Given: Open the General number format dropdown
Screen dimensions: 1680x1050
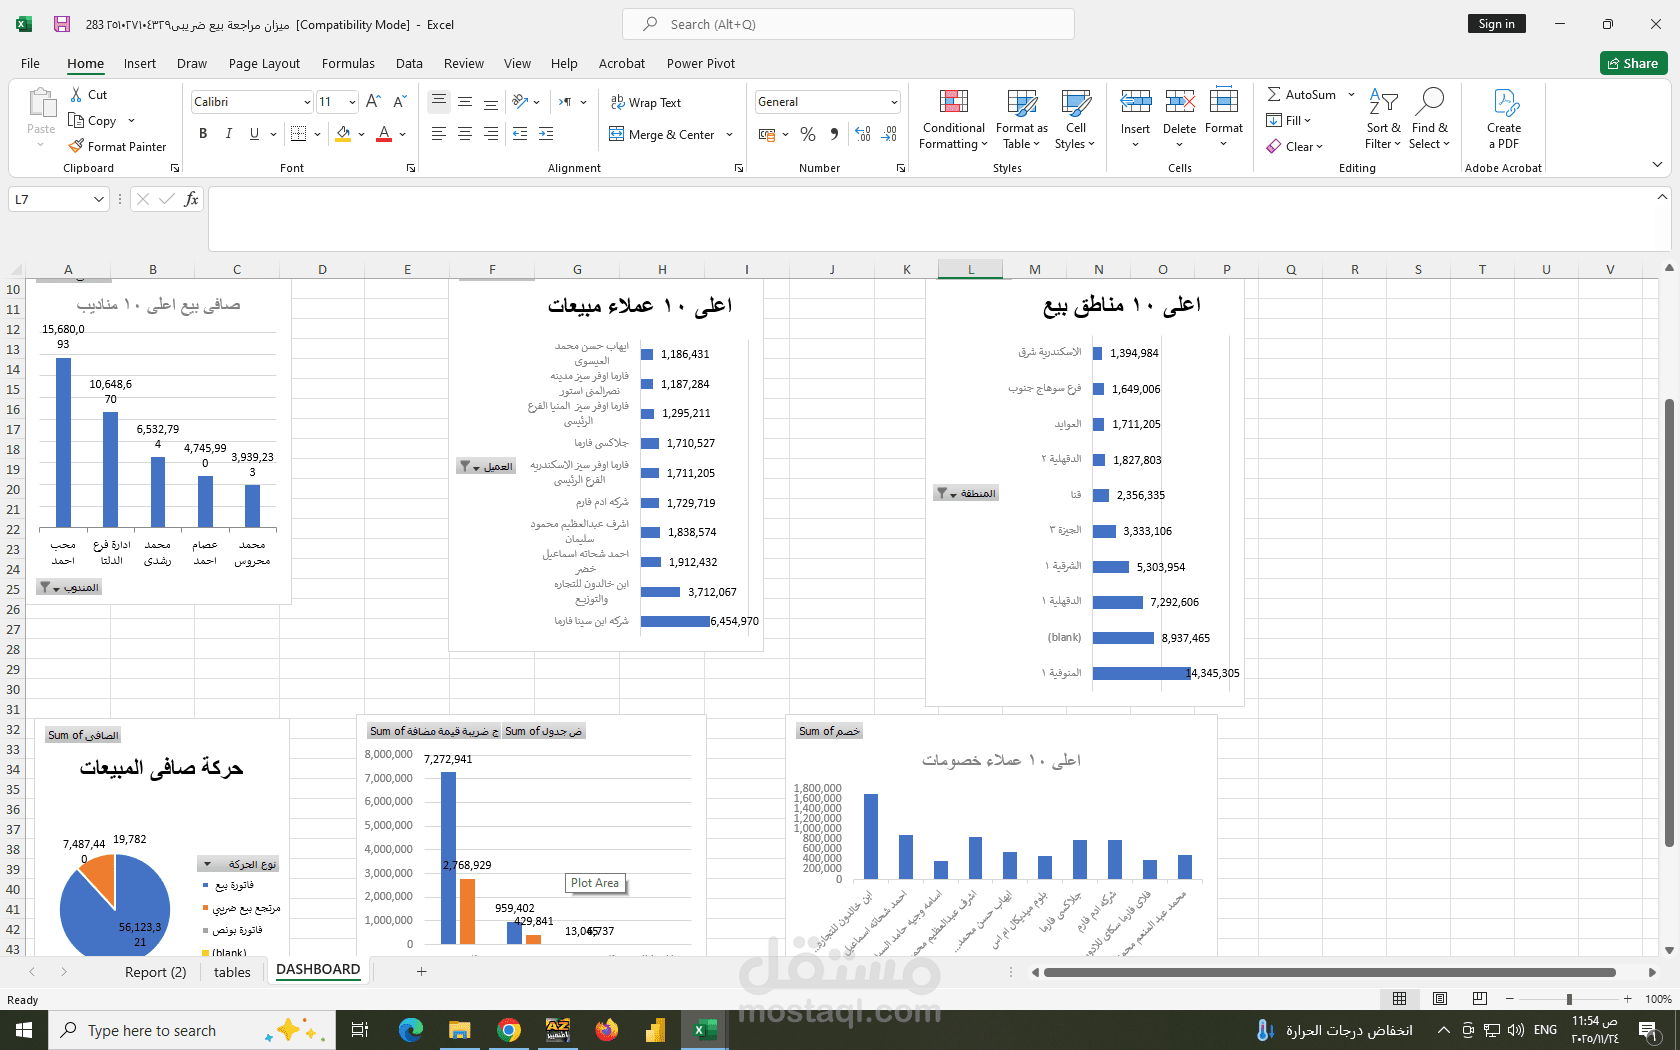Looking at the screenshot, I should (x=894, y=102).
